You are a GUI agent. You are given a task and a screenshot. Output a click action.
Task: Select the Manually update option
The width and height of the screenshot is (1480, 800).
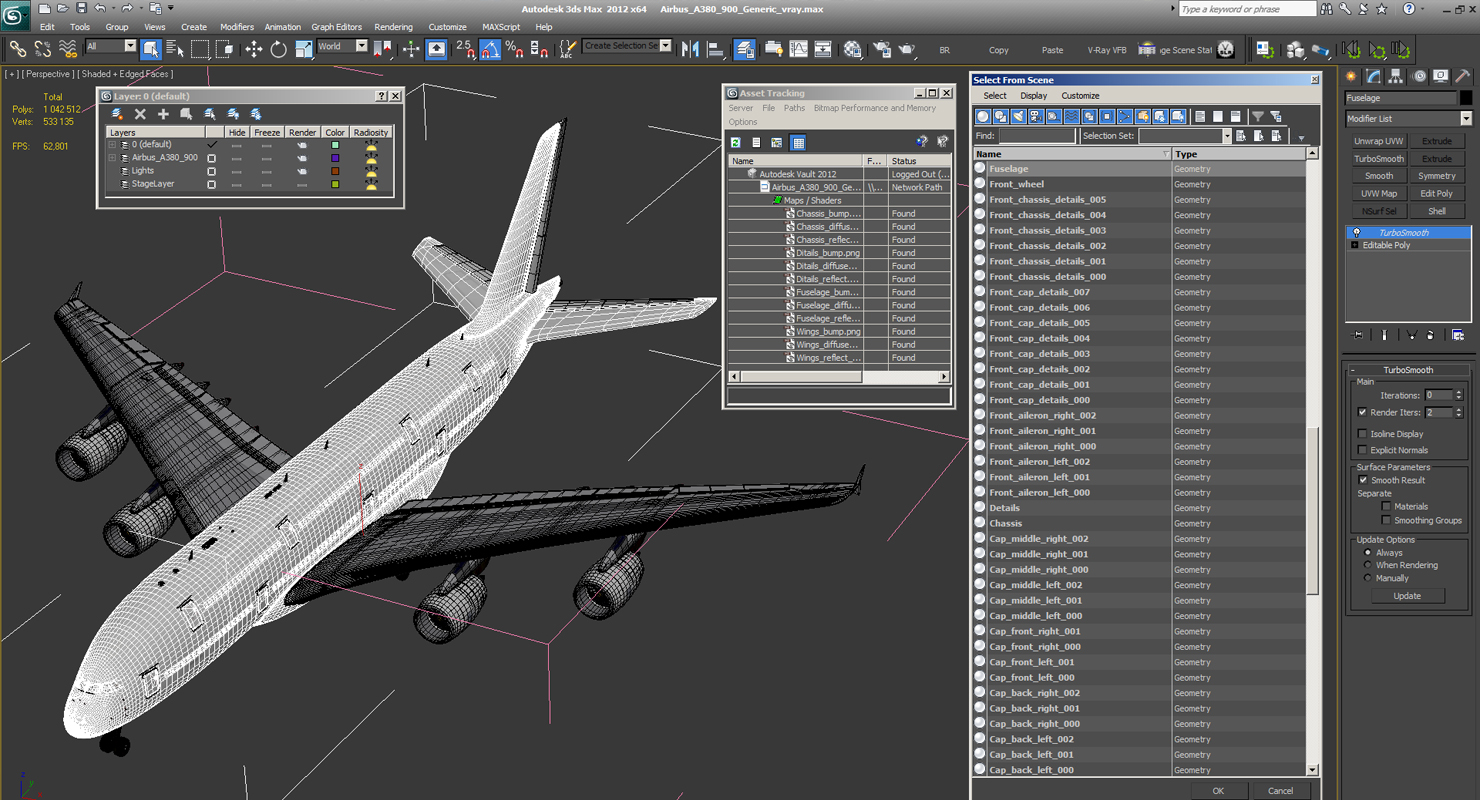[1368, 578]
